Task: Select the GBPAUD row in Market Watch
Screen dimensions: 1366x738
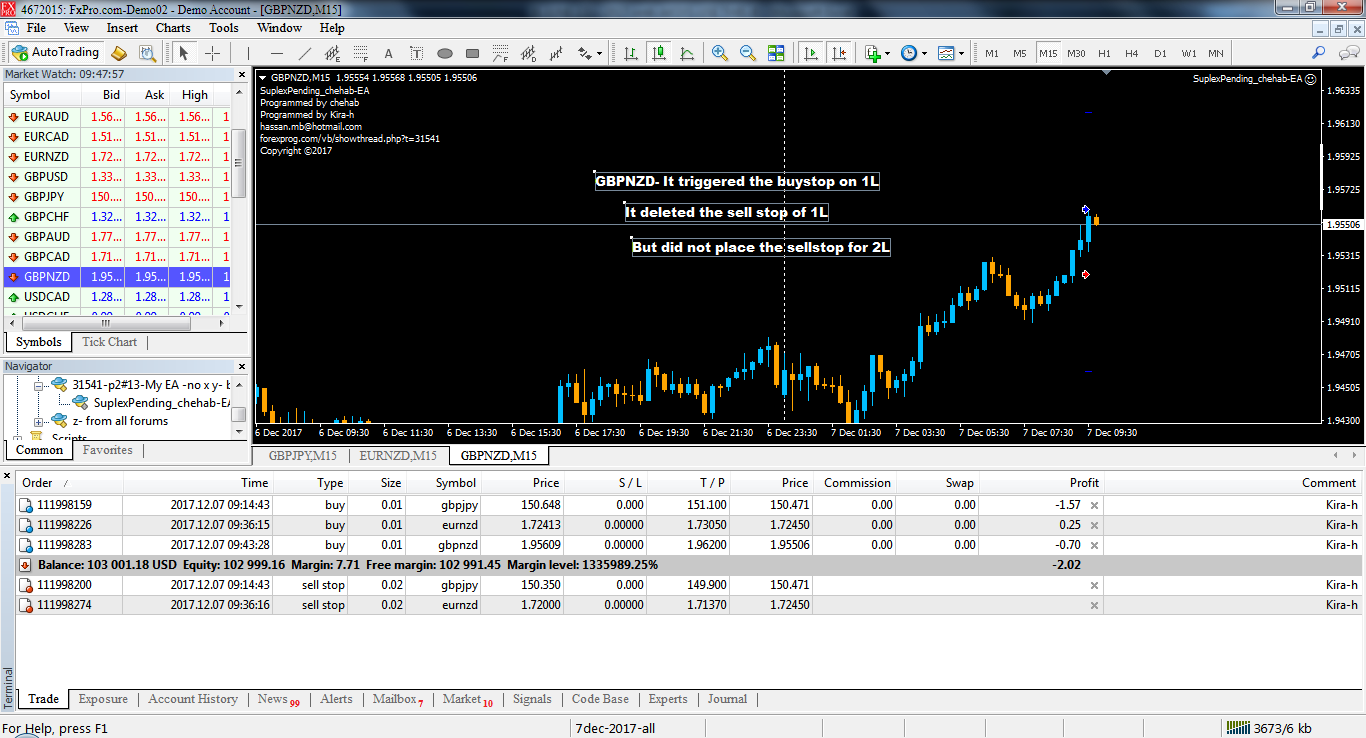Action: (x=117, y=237)
